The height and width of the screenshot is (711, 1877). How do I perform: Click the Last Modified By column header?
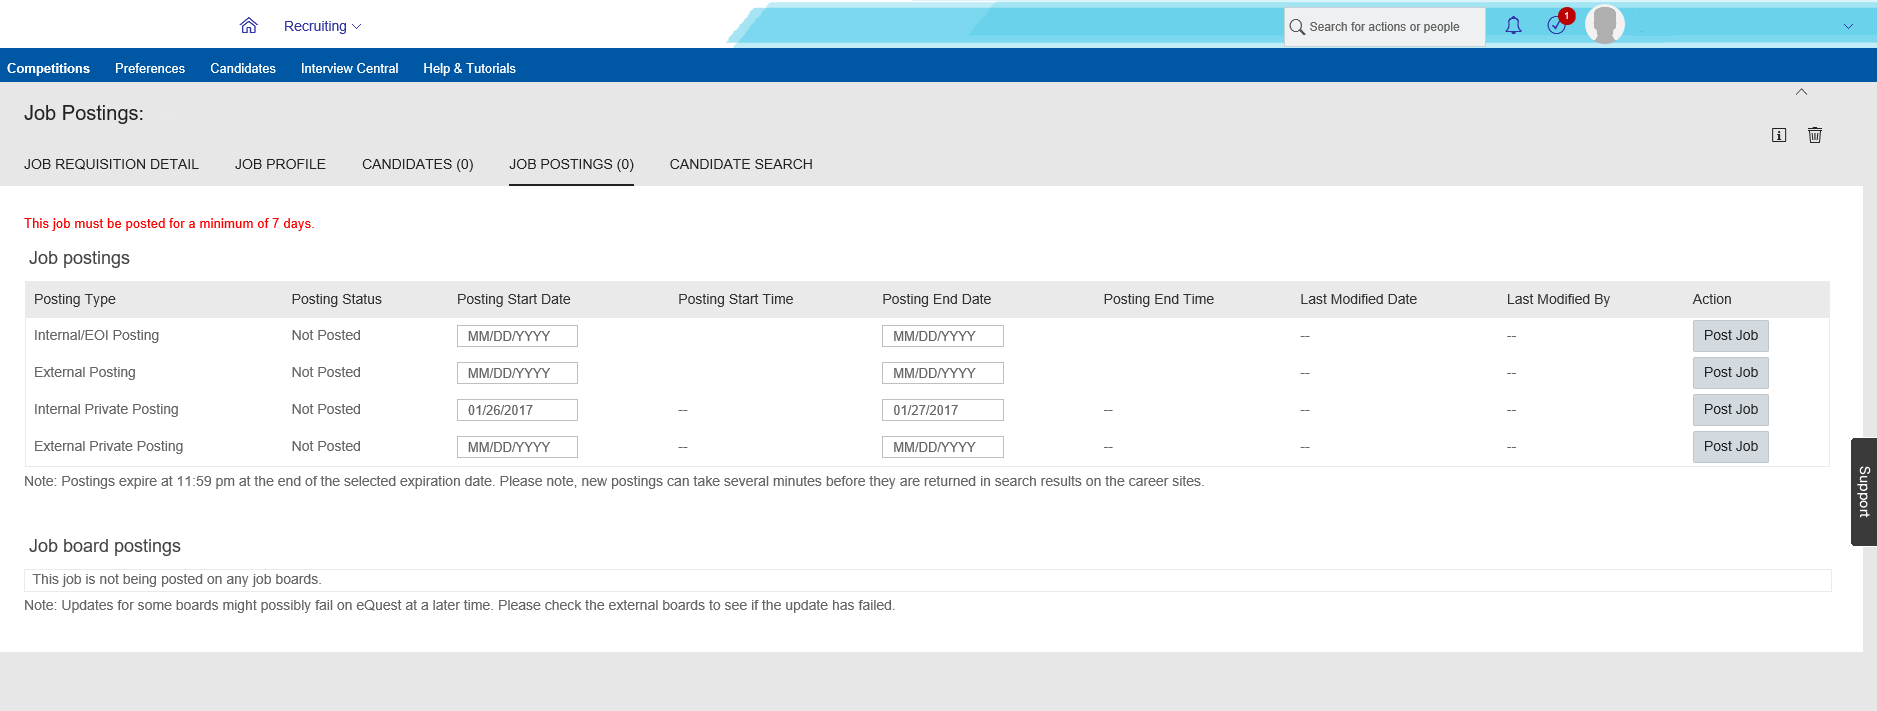point(1559,299)
